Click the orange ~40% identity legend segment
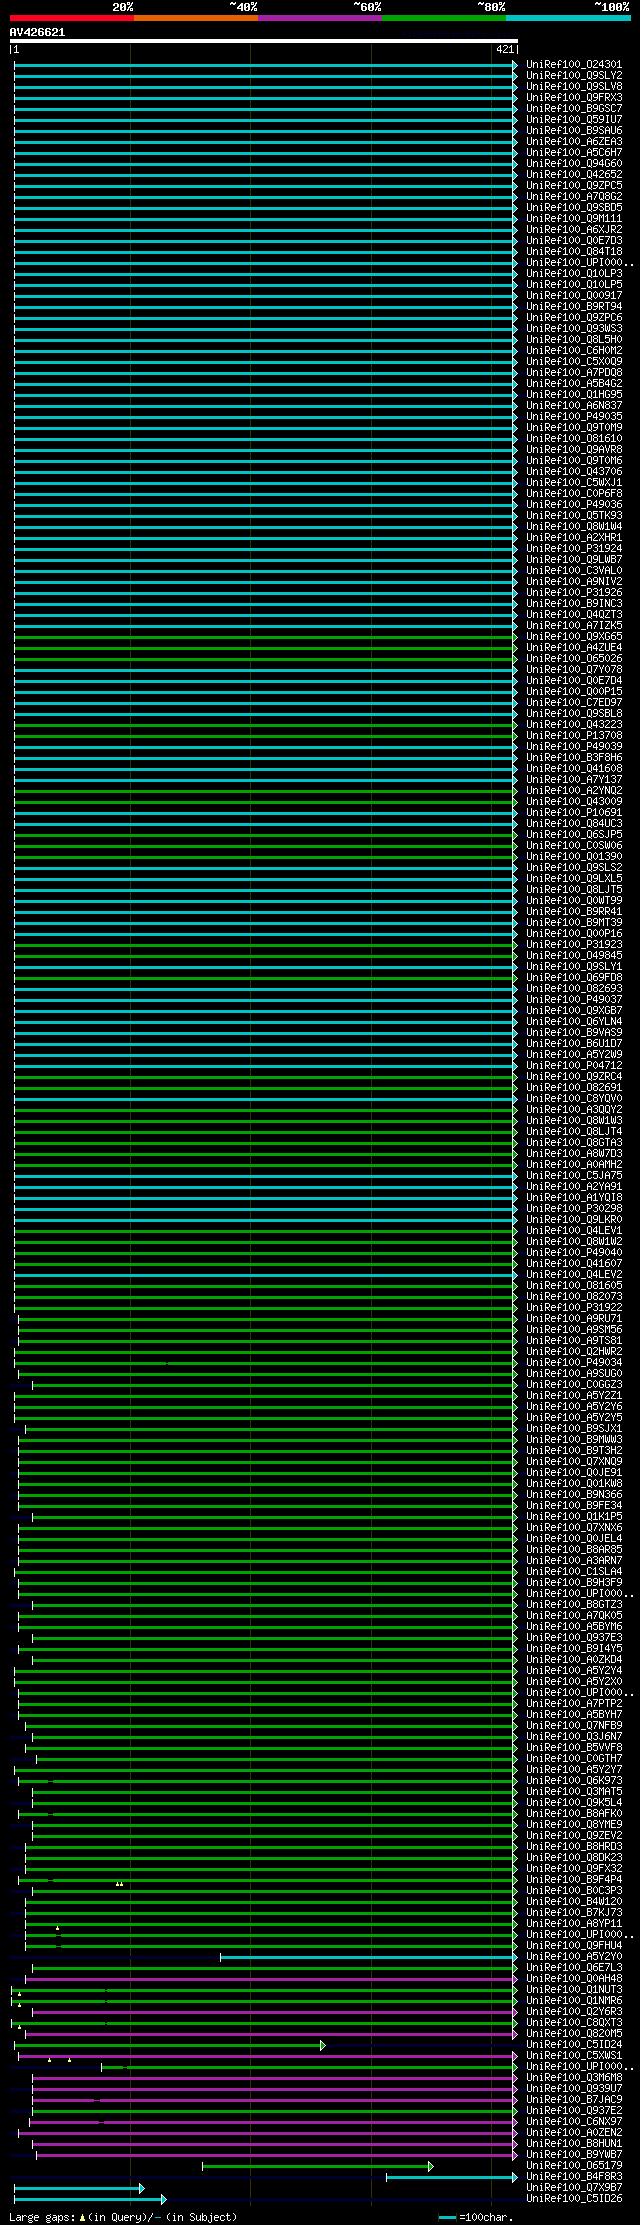Image resolution: width=640 pixels, height=2225 pixels. tap(195, 18)
